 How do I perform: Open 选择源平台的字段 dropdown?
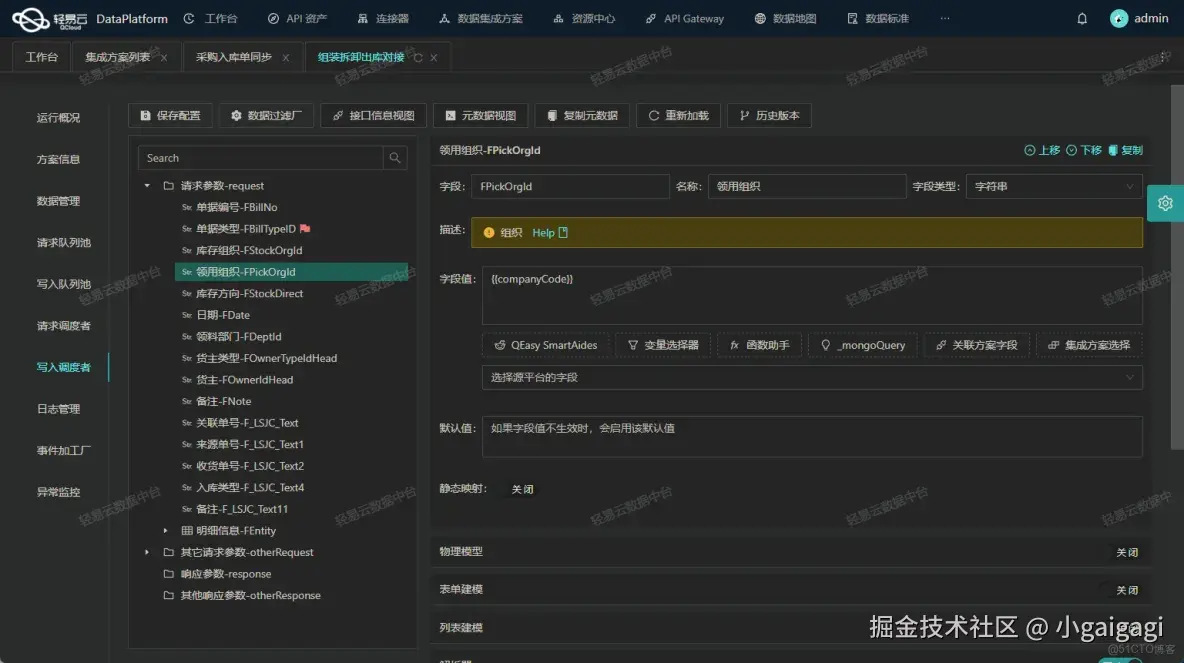[812, 378]
